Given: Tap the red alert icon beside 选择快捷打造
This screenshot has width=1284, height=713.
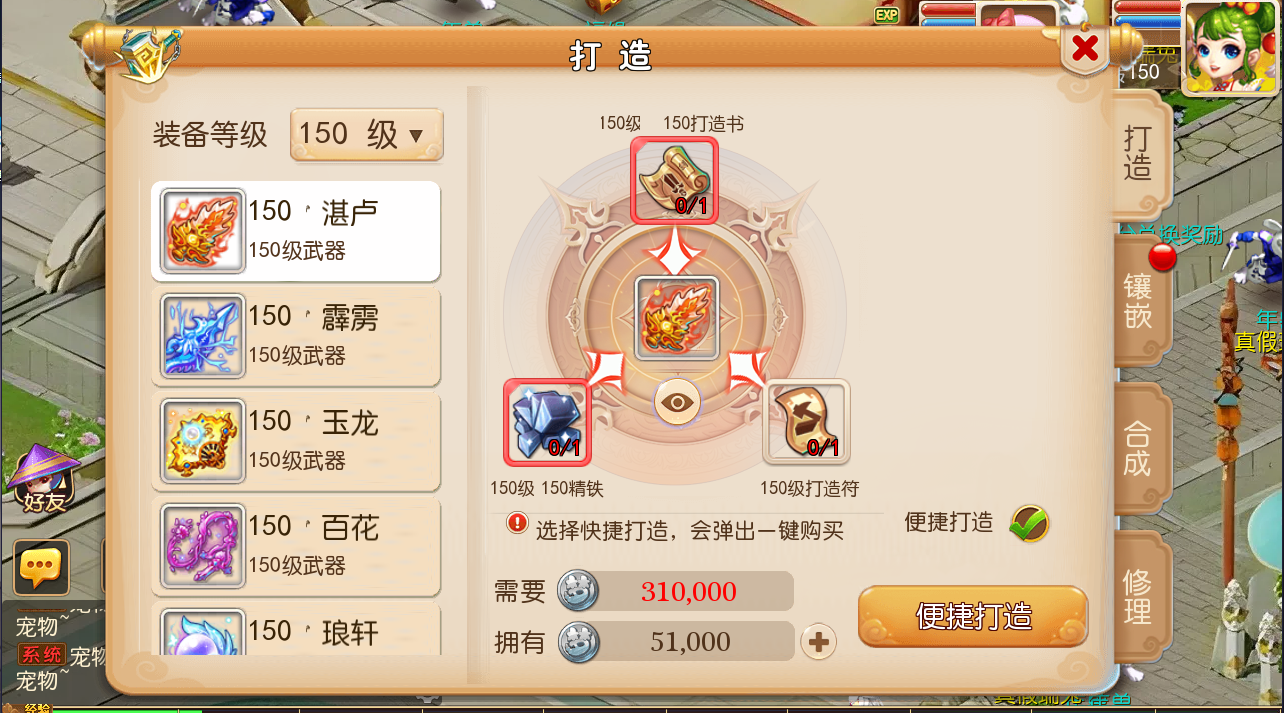Looking at the screenshot, I should [516, 523].
